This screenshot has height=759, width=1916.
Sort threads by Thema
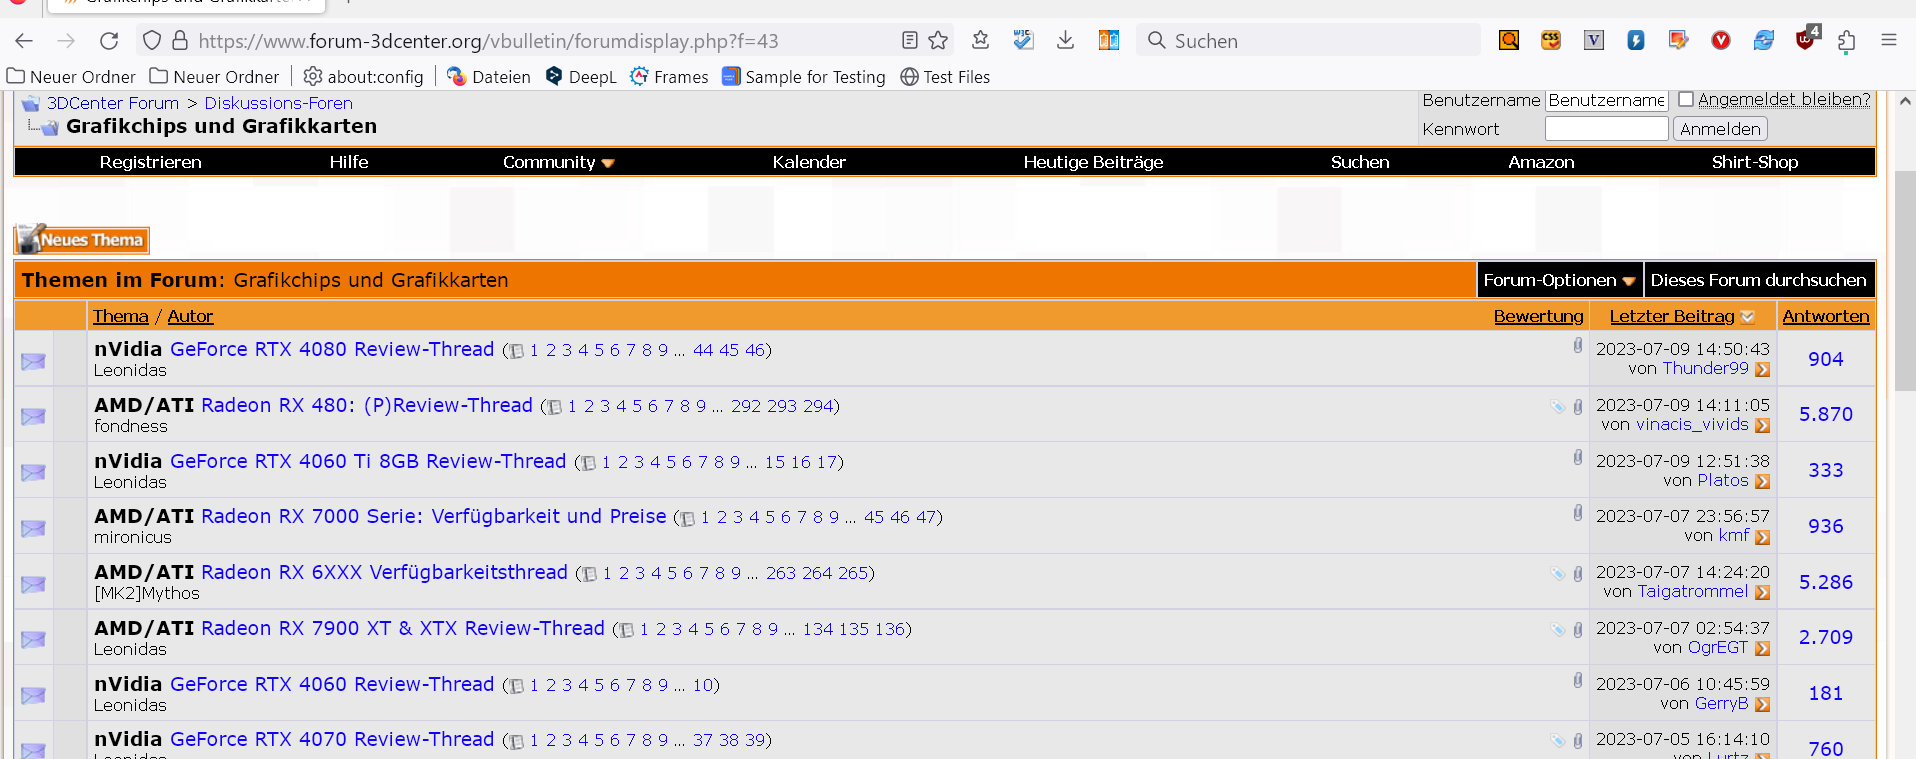coord(120,316)
